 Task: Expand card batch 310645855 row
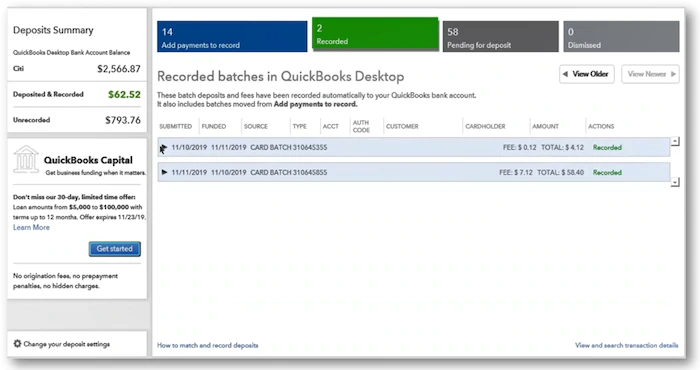click(x=164, y=172)
